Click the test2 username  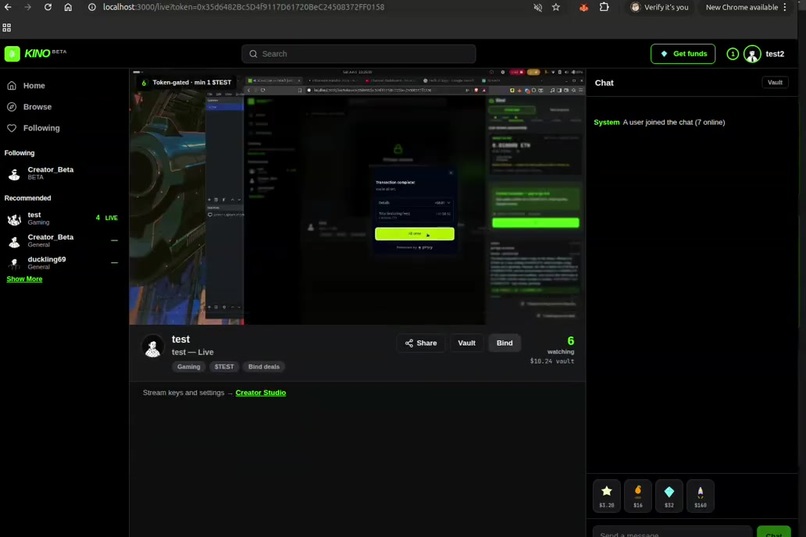click(x=775, y=53)
